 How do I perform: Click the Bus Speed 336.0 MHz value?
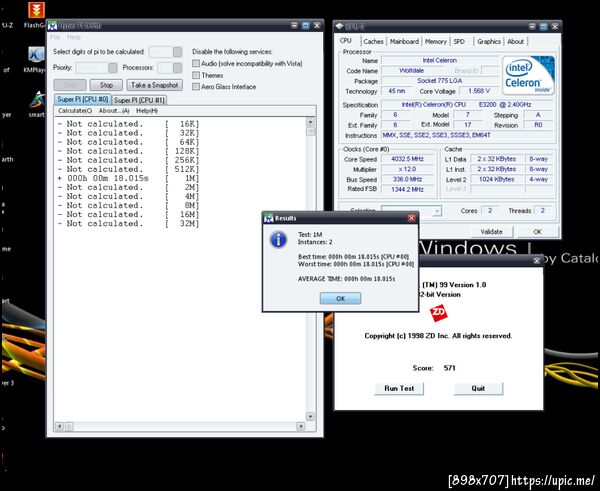pyautogui.click(x=407, y=179)
